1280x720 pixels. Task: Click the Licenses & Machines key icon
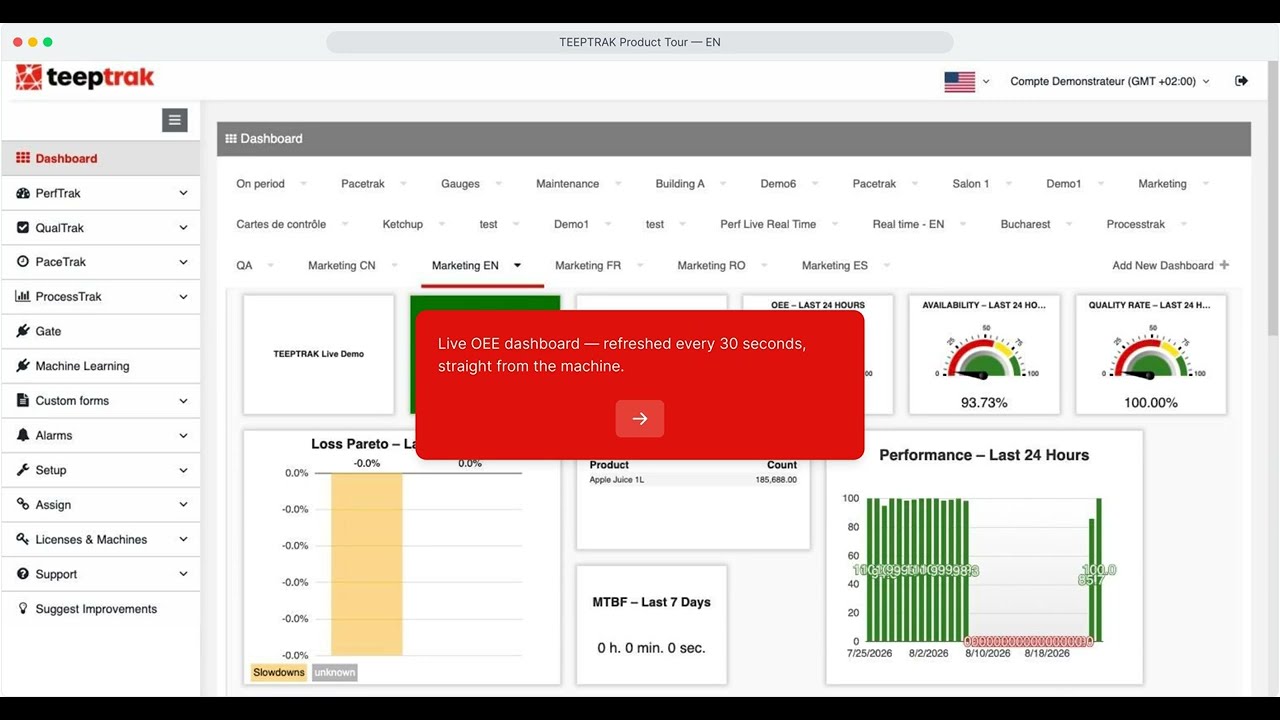(x=23, y=539)
